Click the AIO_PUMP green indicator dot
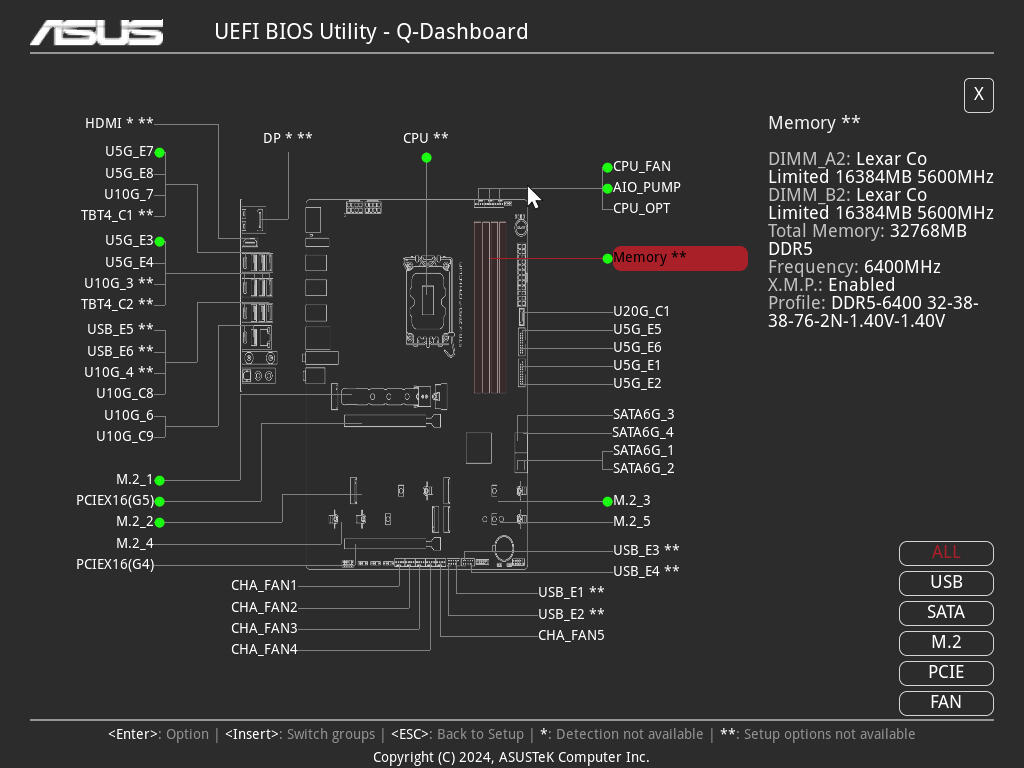The width and height of the screenshot is (1024, 768). [607, 189]
